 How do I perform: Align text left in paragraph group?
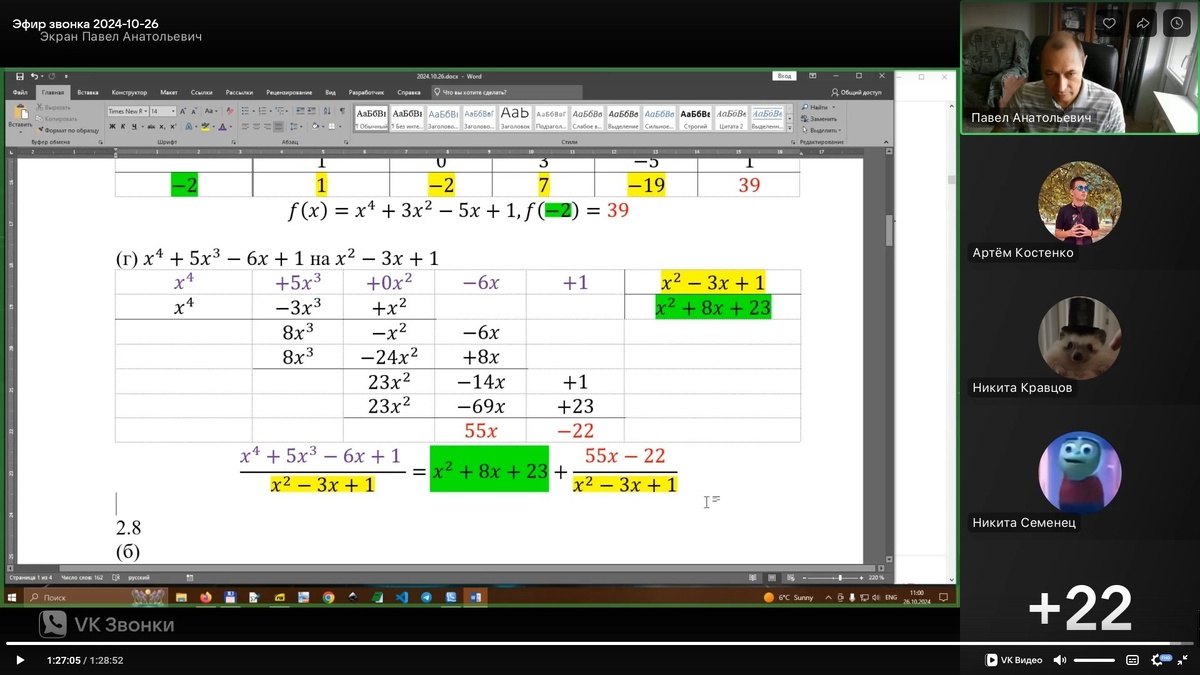tap(245, 127)
